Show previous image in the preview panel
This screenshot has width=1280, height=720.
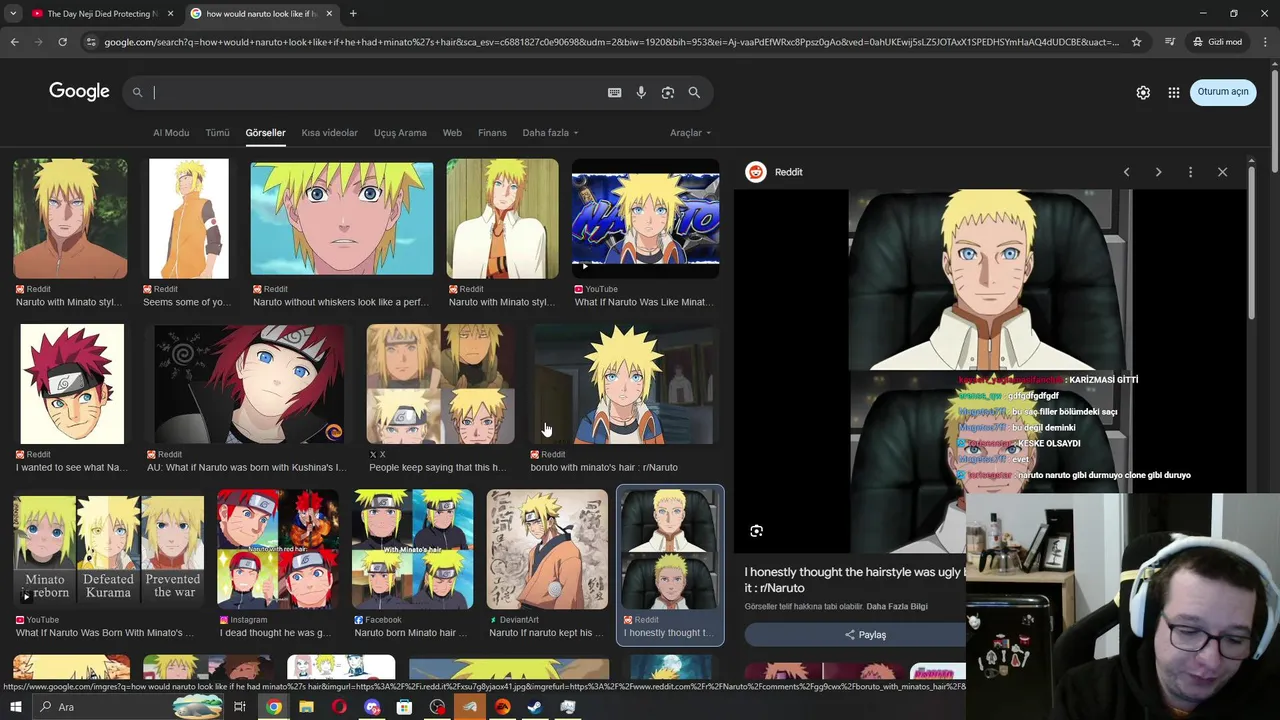pos(1126,172)
